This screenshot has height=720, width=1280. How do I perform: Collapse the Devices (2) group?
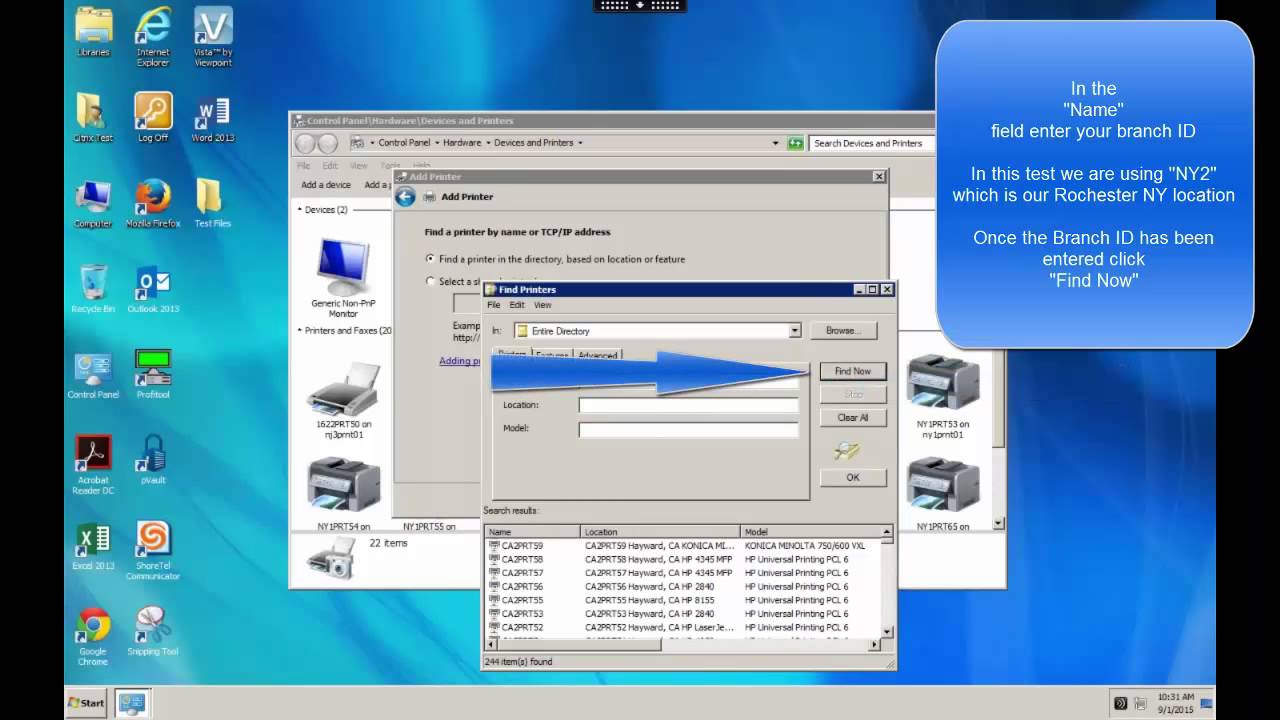tap(299, 210)
